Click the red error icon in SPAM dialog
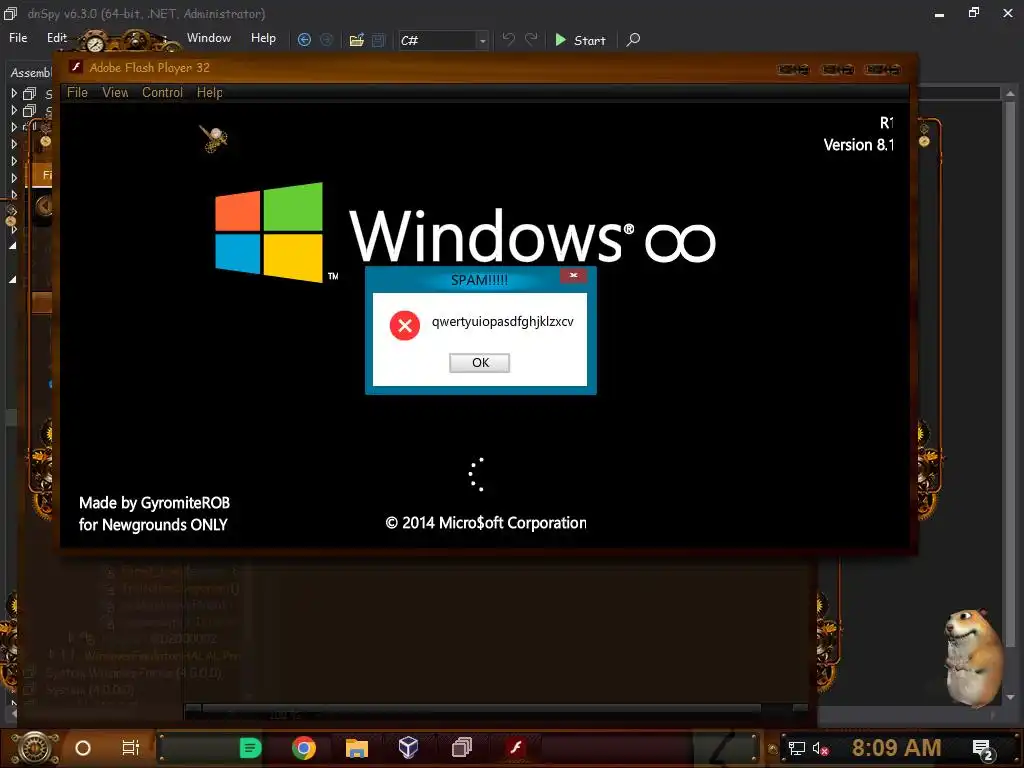Screen dimensions: 1024x768 click(405, 325)
